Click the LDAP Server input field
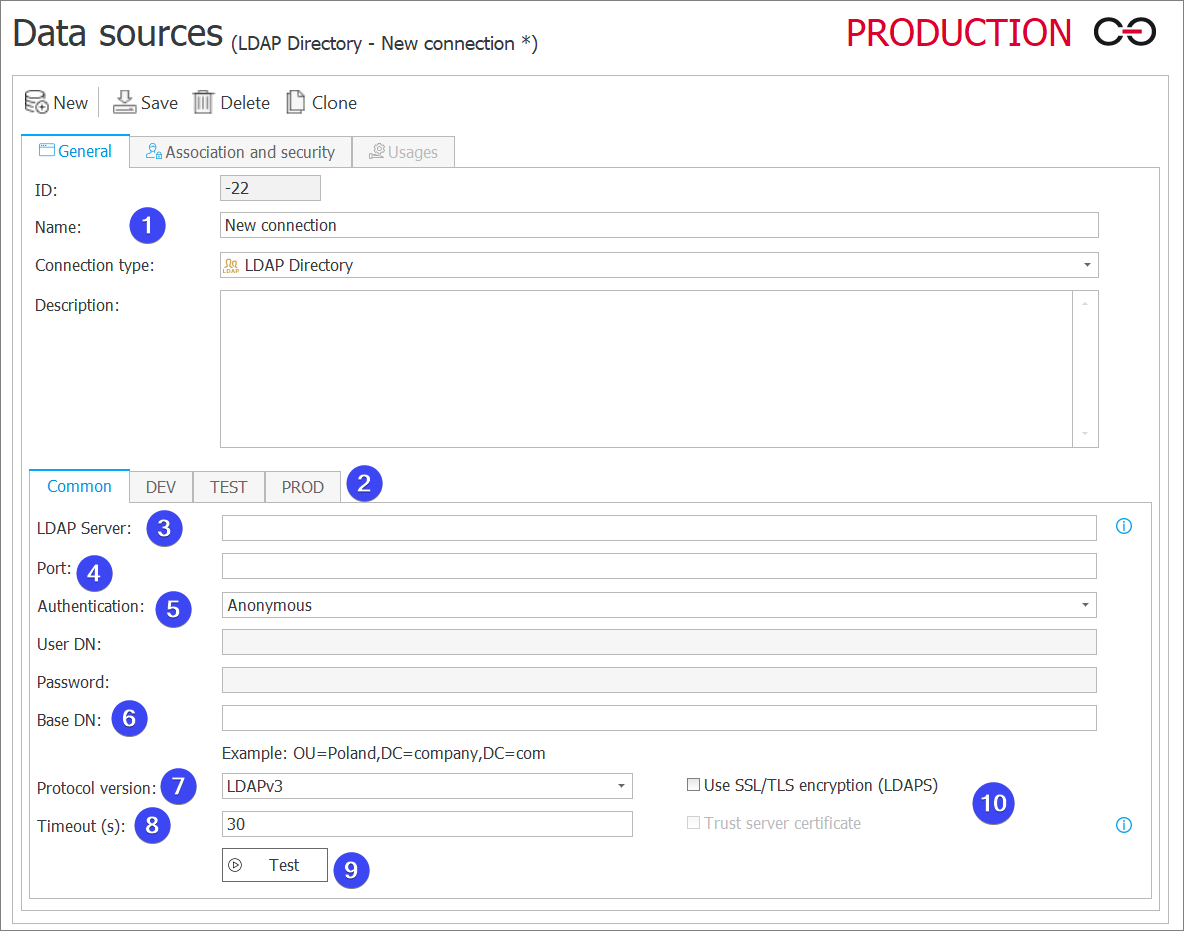Viewport: 1184px width, 931px height. coord(659,528)
